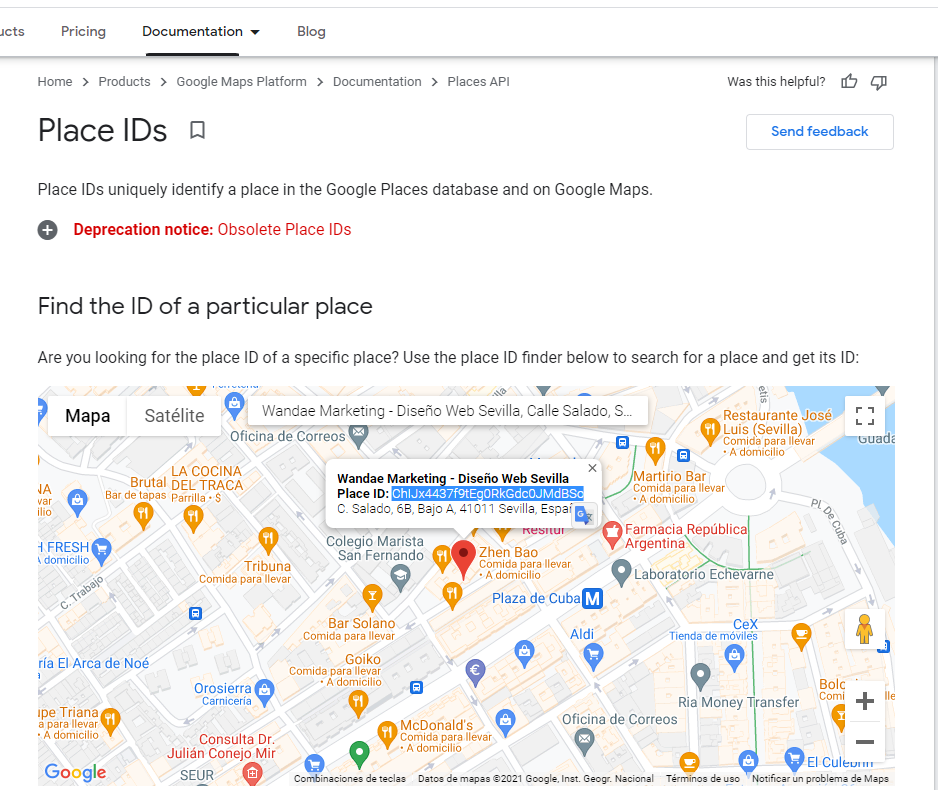Select the Tribuna restaurant marker
This screenshot has width=938, height=790.
click(268, 541)
